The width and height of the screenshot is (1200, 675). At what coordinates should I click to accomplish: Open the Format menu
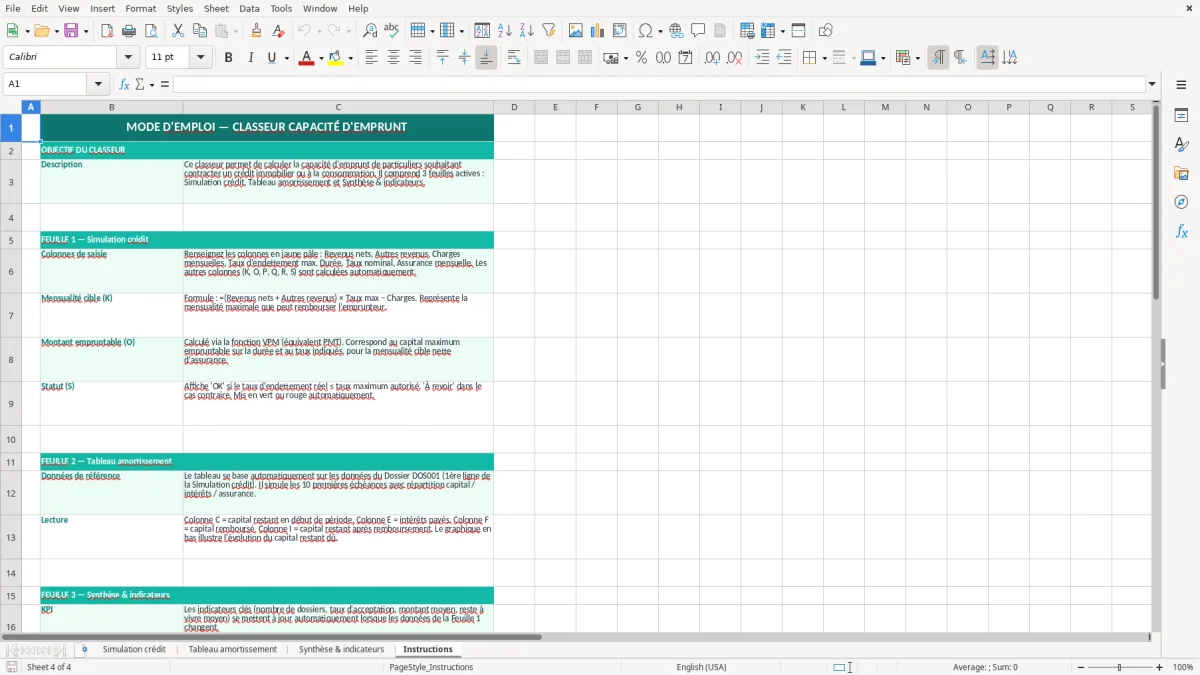[140, 8]
